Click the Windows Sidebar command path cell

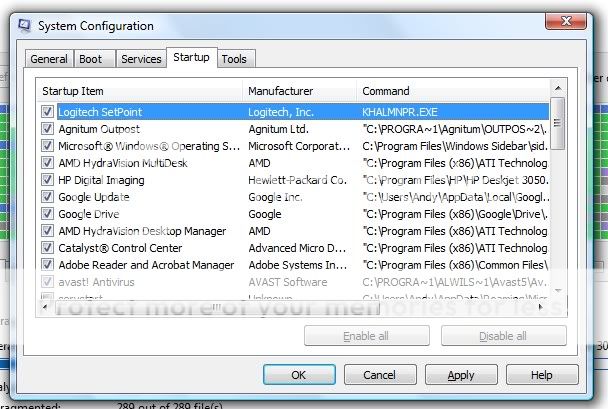pos(455,146)
